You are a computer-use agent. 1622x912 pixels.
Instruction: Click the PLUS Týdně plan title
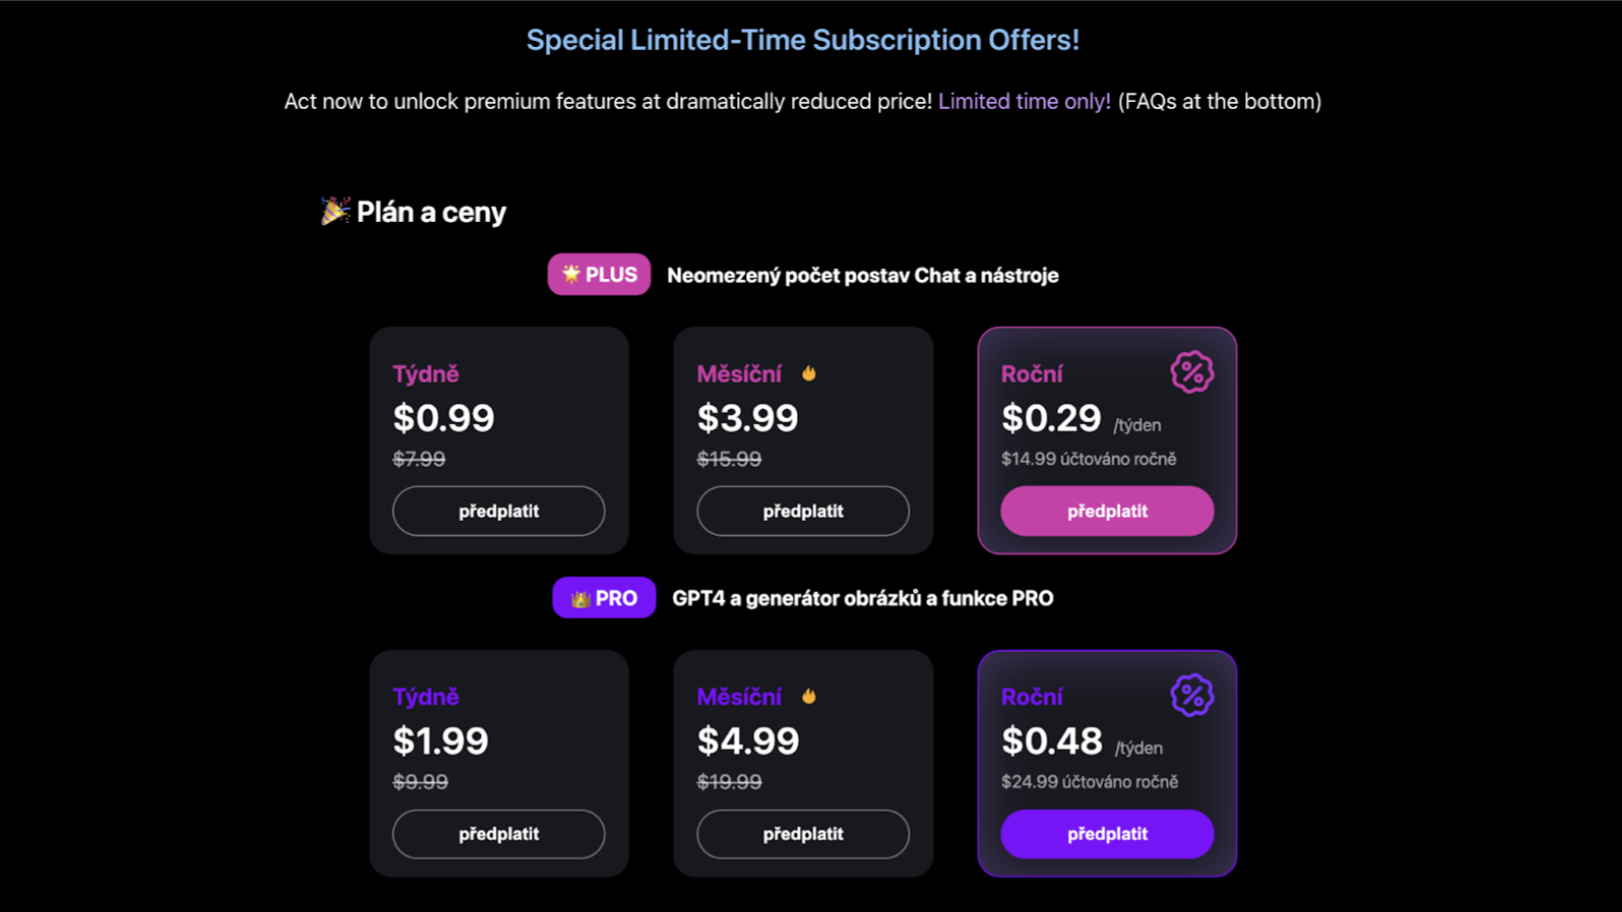click(426, 374)
